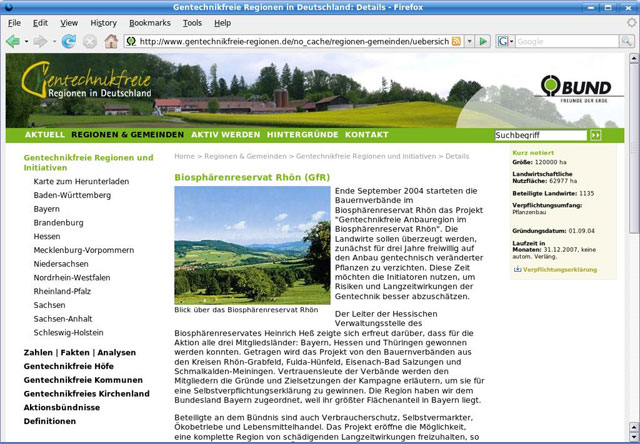The image size is (640, 444).
Task: Focus the Suchbegriff search field
Action: (x=540, y=135)
